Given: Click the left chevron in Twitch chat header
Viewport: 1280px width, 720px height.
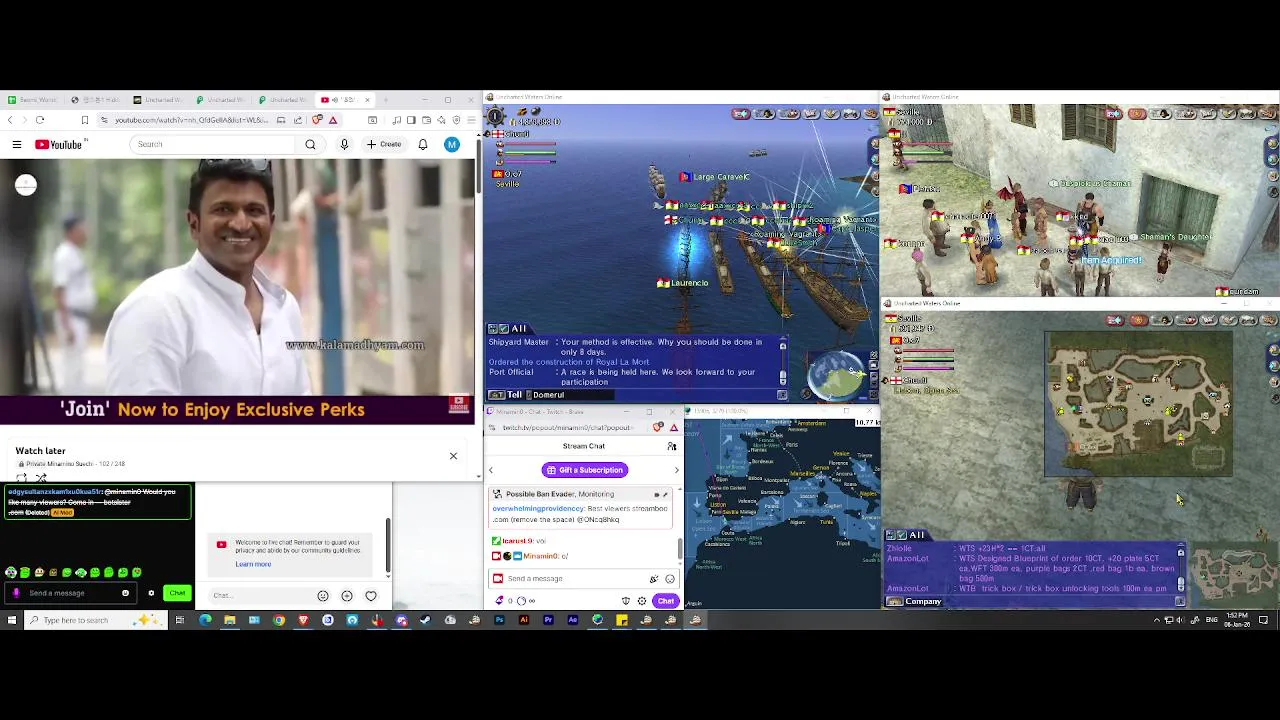Looking at the screenshot, I should [x=491, y=470].
